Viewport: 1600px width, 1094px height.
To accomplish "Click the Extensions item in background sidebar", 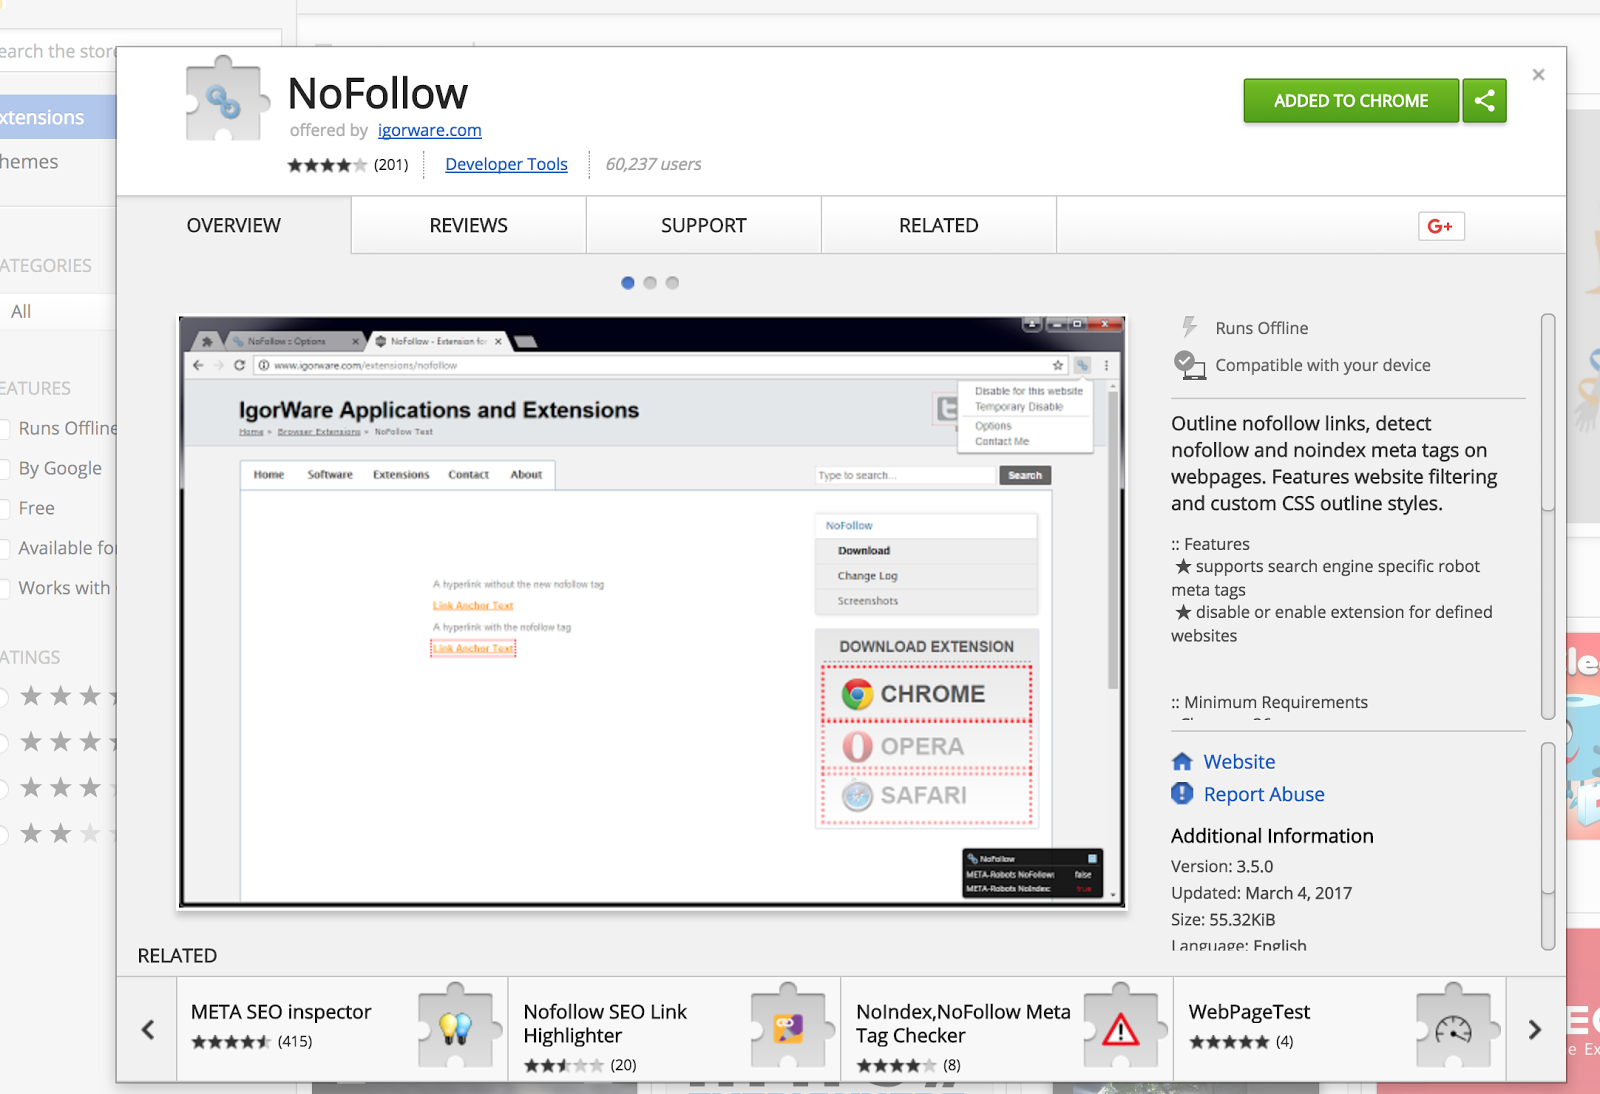I will coord(58,117).
